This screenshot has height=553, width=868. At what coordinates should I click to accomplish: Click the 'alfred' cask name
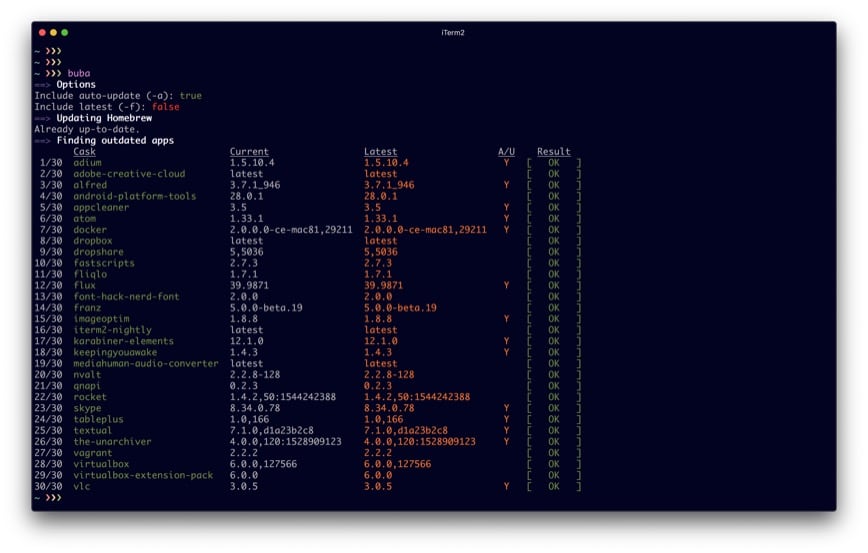point(90,185)
